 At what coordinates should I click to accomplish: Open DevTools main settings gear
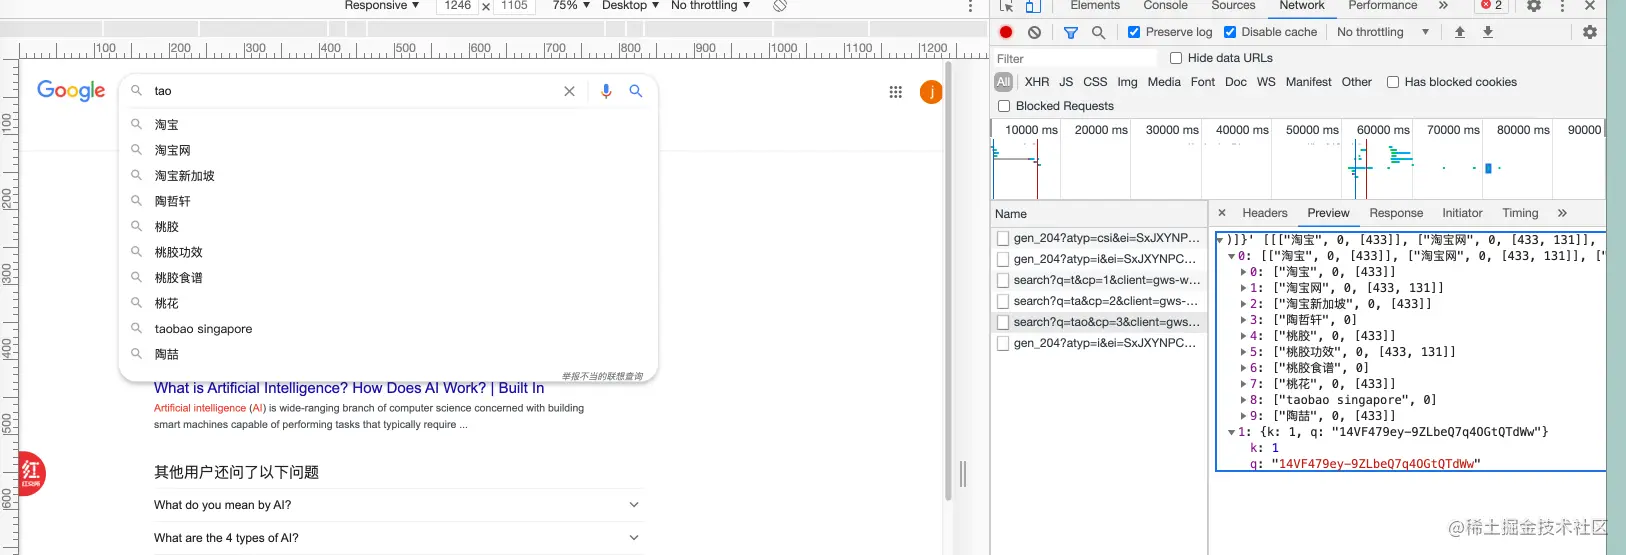(x=1534, y=6)
